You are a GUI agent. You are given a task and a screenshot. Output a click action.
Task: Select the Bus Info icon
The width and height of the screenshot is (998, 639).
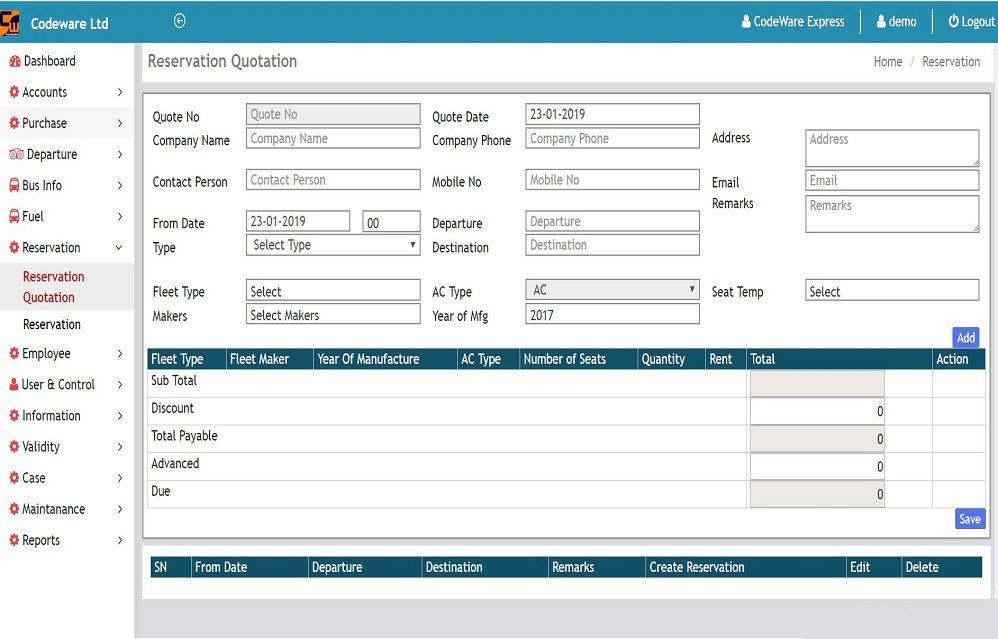point(14,185)
